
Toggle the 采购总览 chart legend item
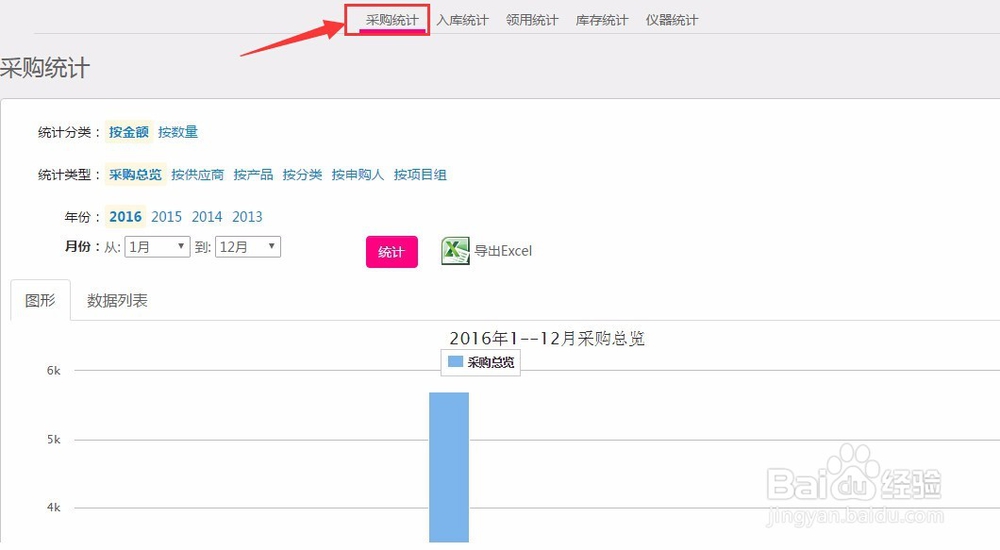pos(481,362)
